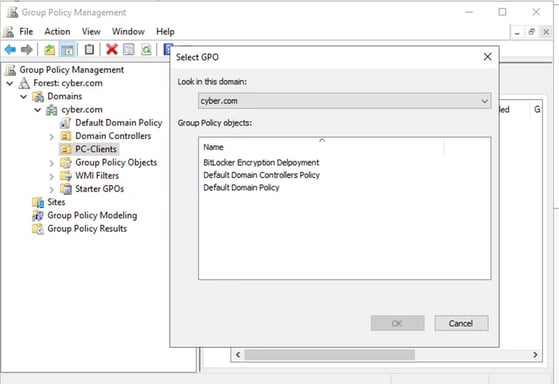Select the Starter GPOs label in tree
Screen dimensions: 559x384
[99, 189]
